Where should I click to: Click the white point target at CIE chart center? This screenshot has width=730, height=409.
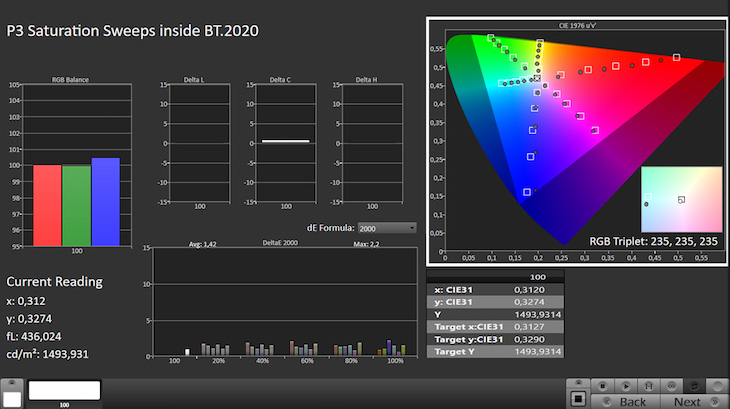tap(537, 78)
